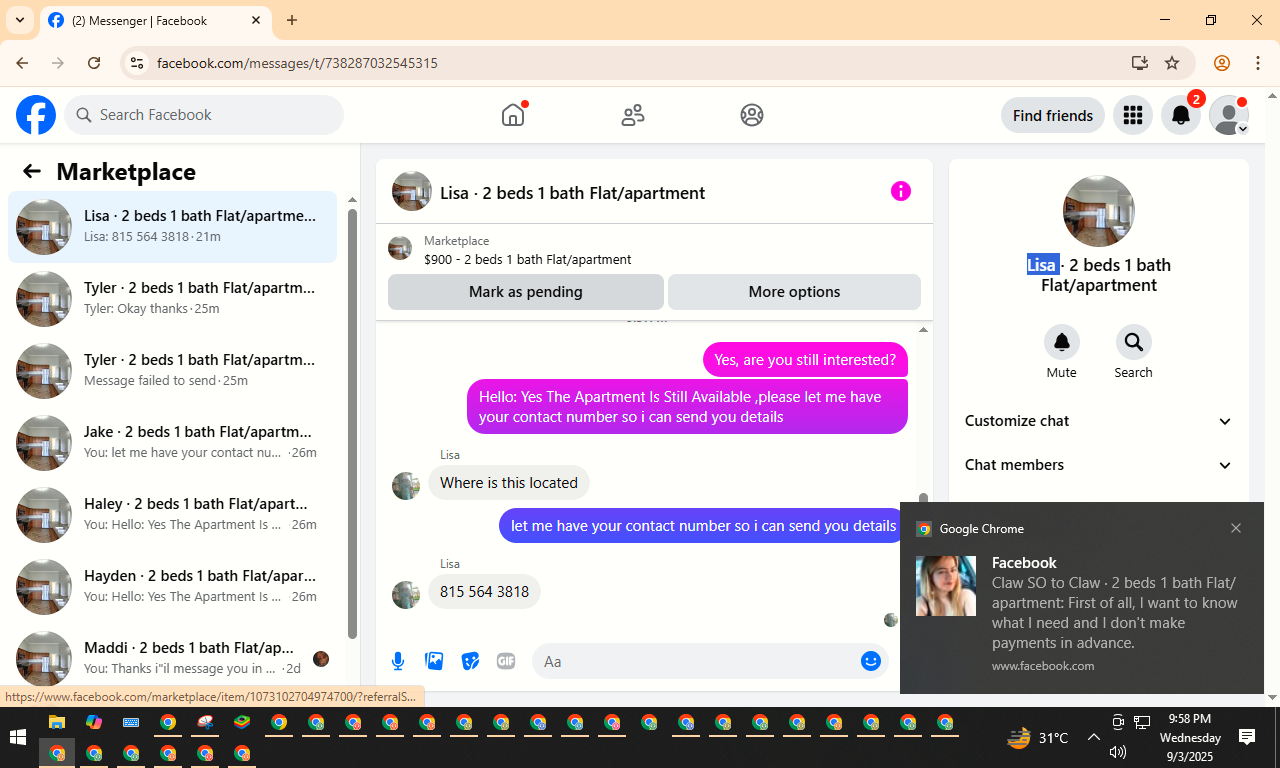This screenshot has height=768, width=1280.
Task: Click the 31°C weather widget in taskbar
Action: point(1038,738)
